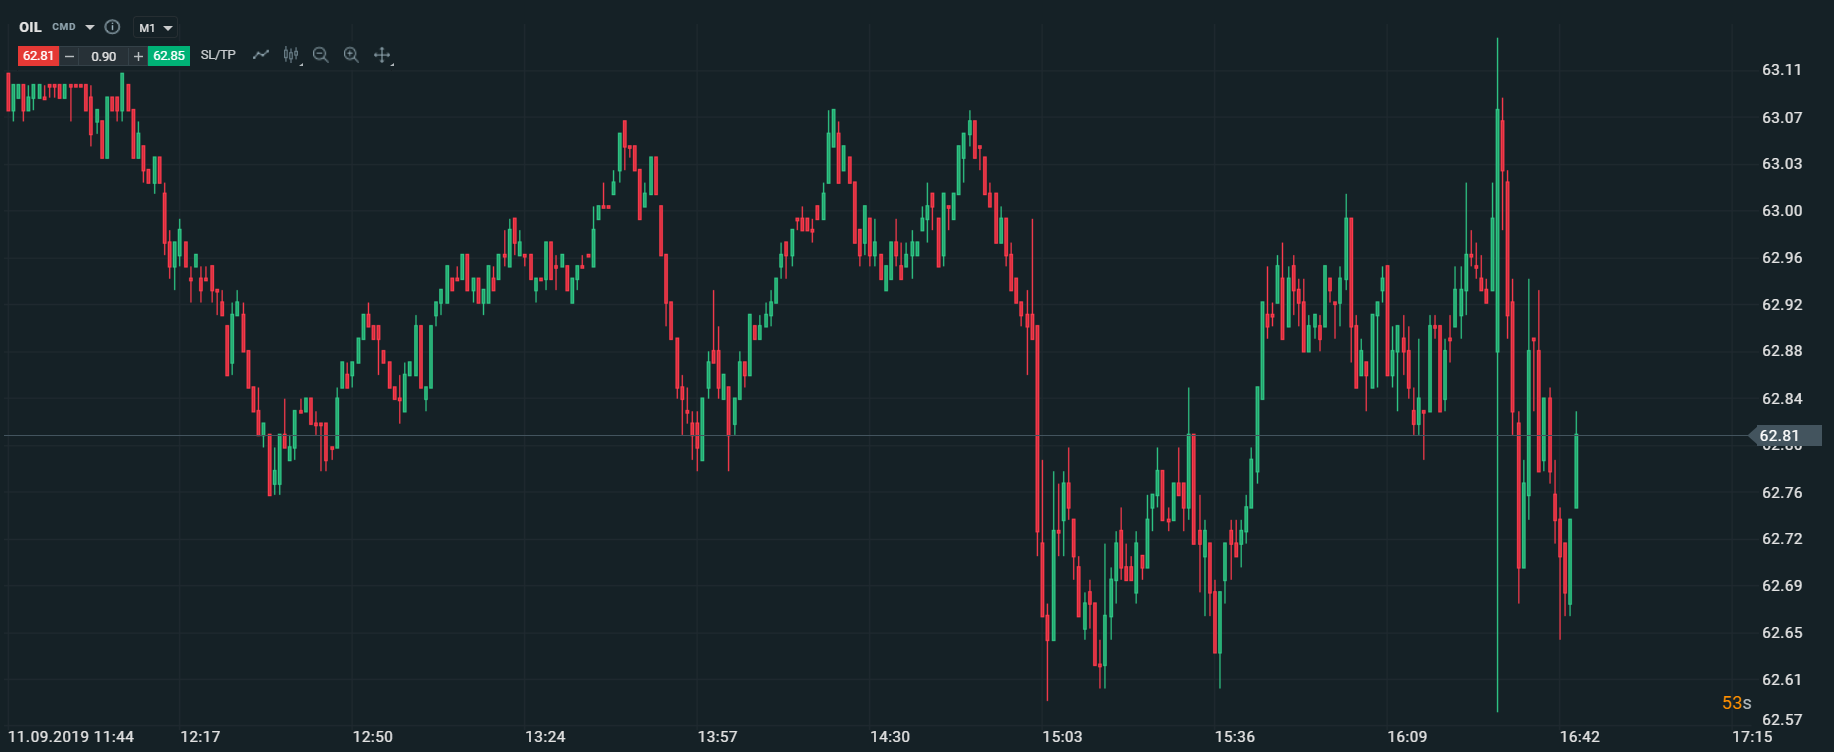Viewport: 1834px width, 752px height.
Task: Select the crosshair move tool
Action: 382,55
